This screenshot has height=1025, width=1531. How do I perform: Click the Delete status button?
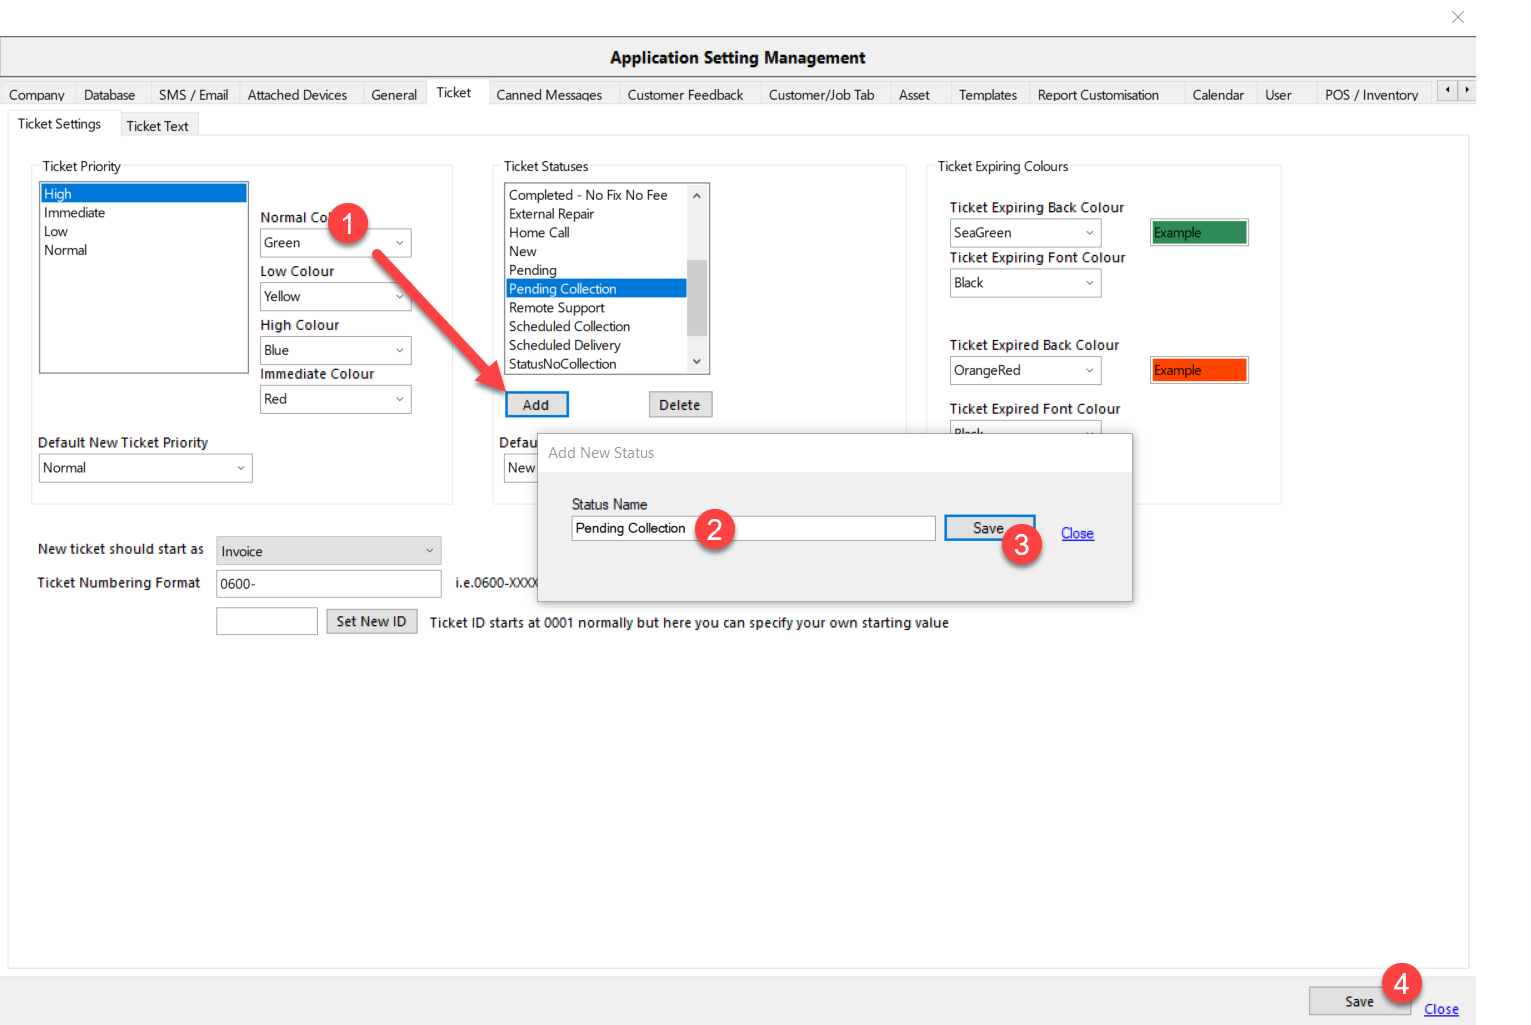pyautogui.click(x=680, y=405)
